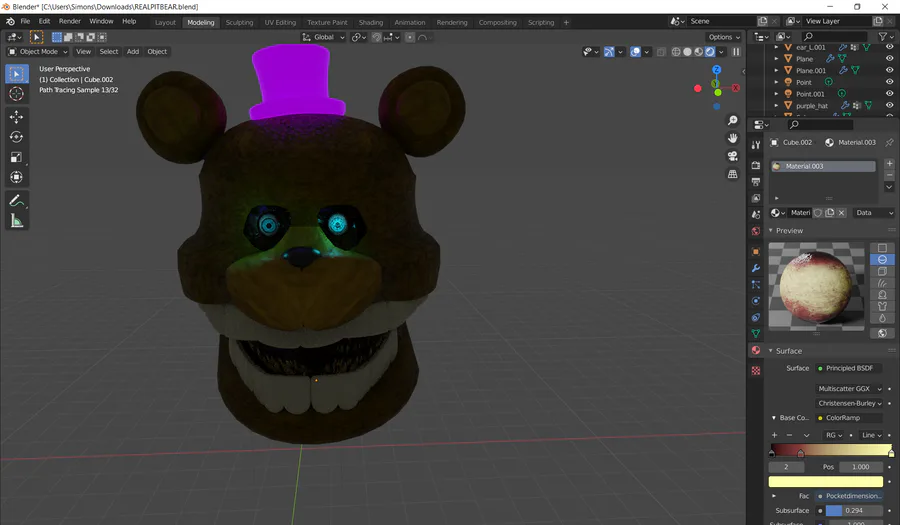The height and width of the screenshot is (525, 900).
Task: Open the Render menu
Action: pos(69,21)
